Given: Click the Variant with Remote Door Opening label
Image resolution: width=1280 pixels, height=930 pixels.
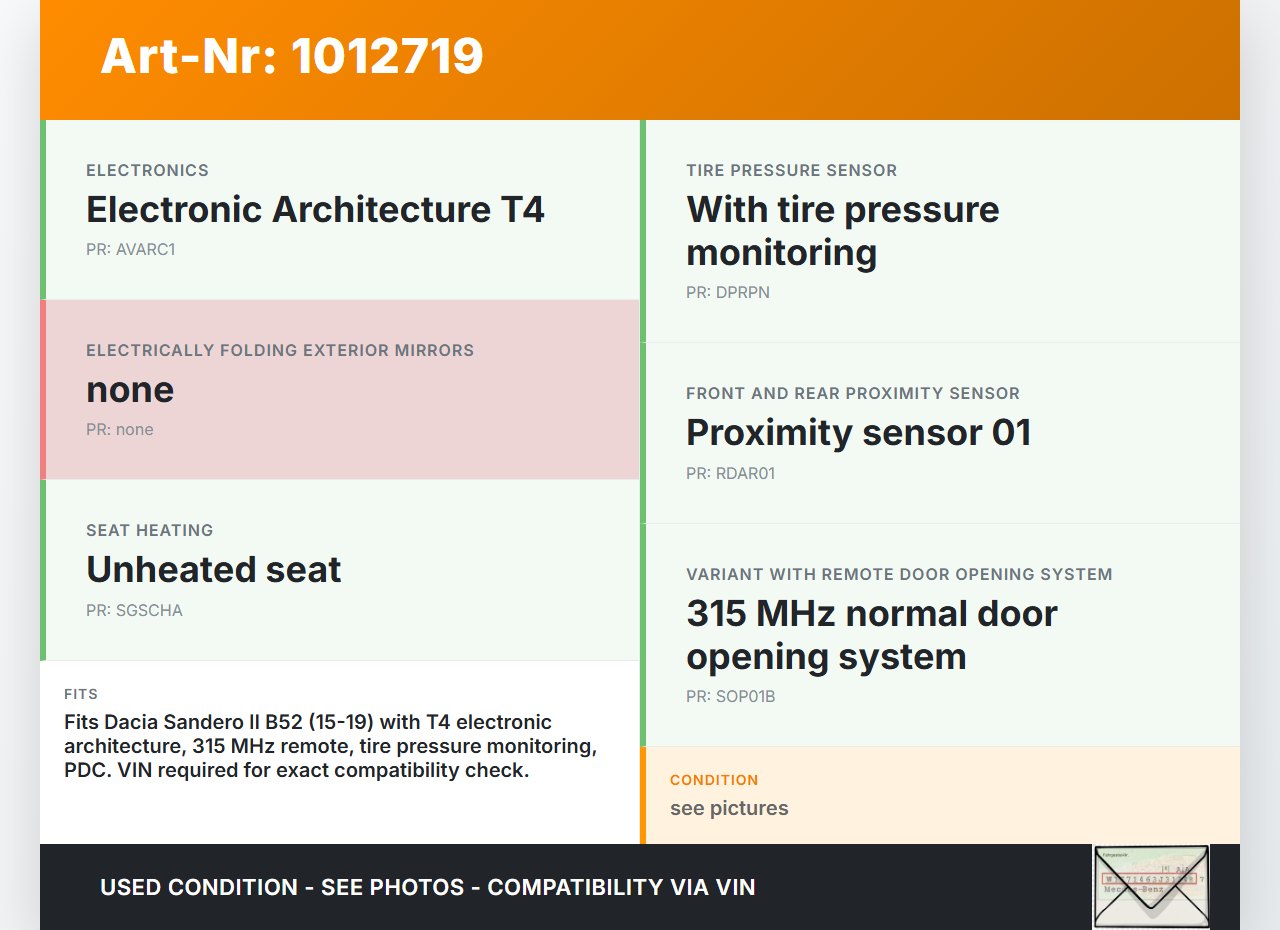Looking at the screenshot, I should [x=899, y=575].
